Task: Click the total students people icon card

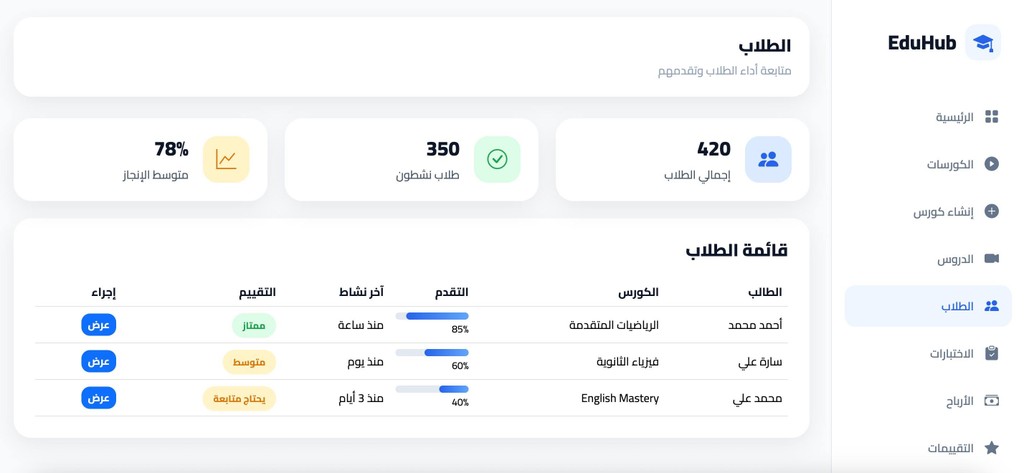Action: click(x=768, y=159)
